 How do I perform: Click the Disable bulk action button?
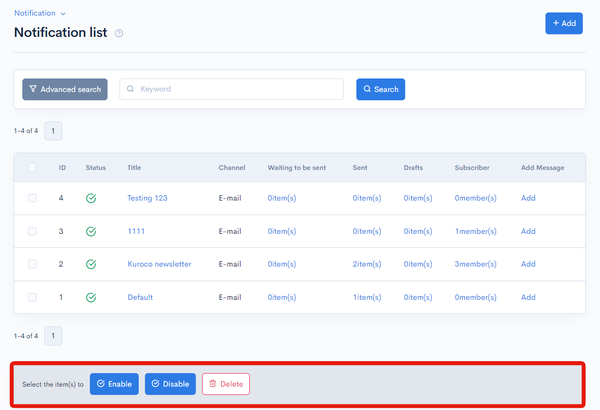click(x=170, y=384)
